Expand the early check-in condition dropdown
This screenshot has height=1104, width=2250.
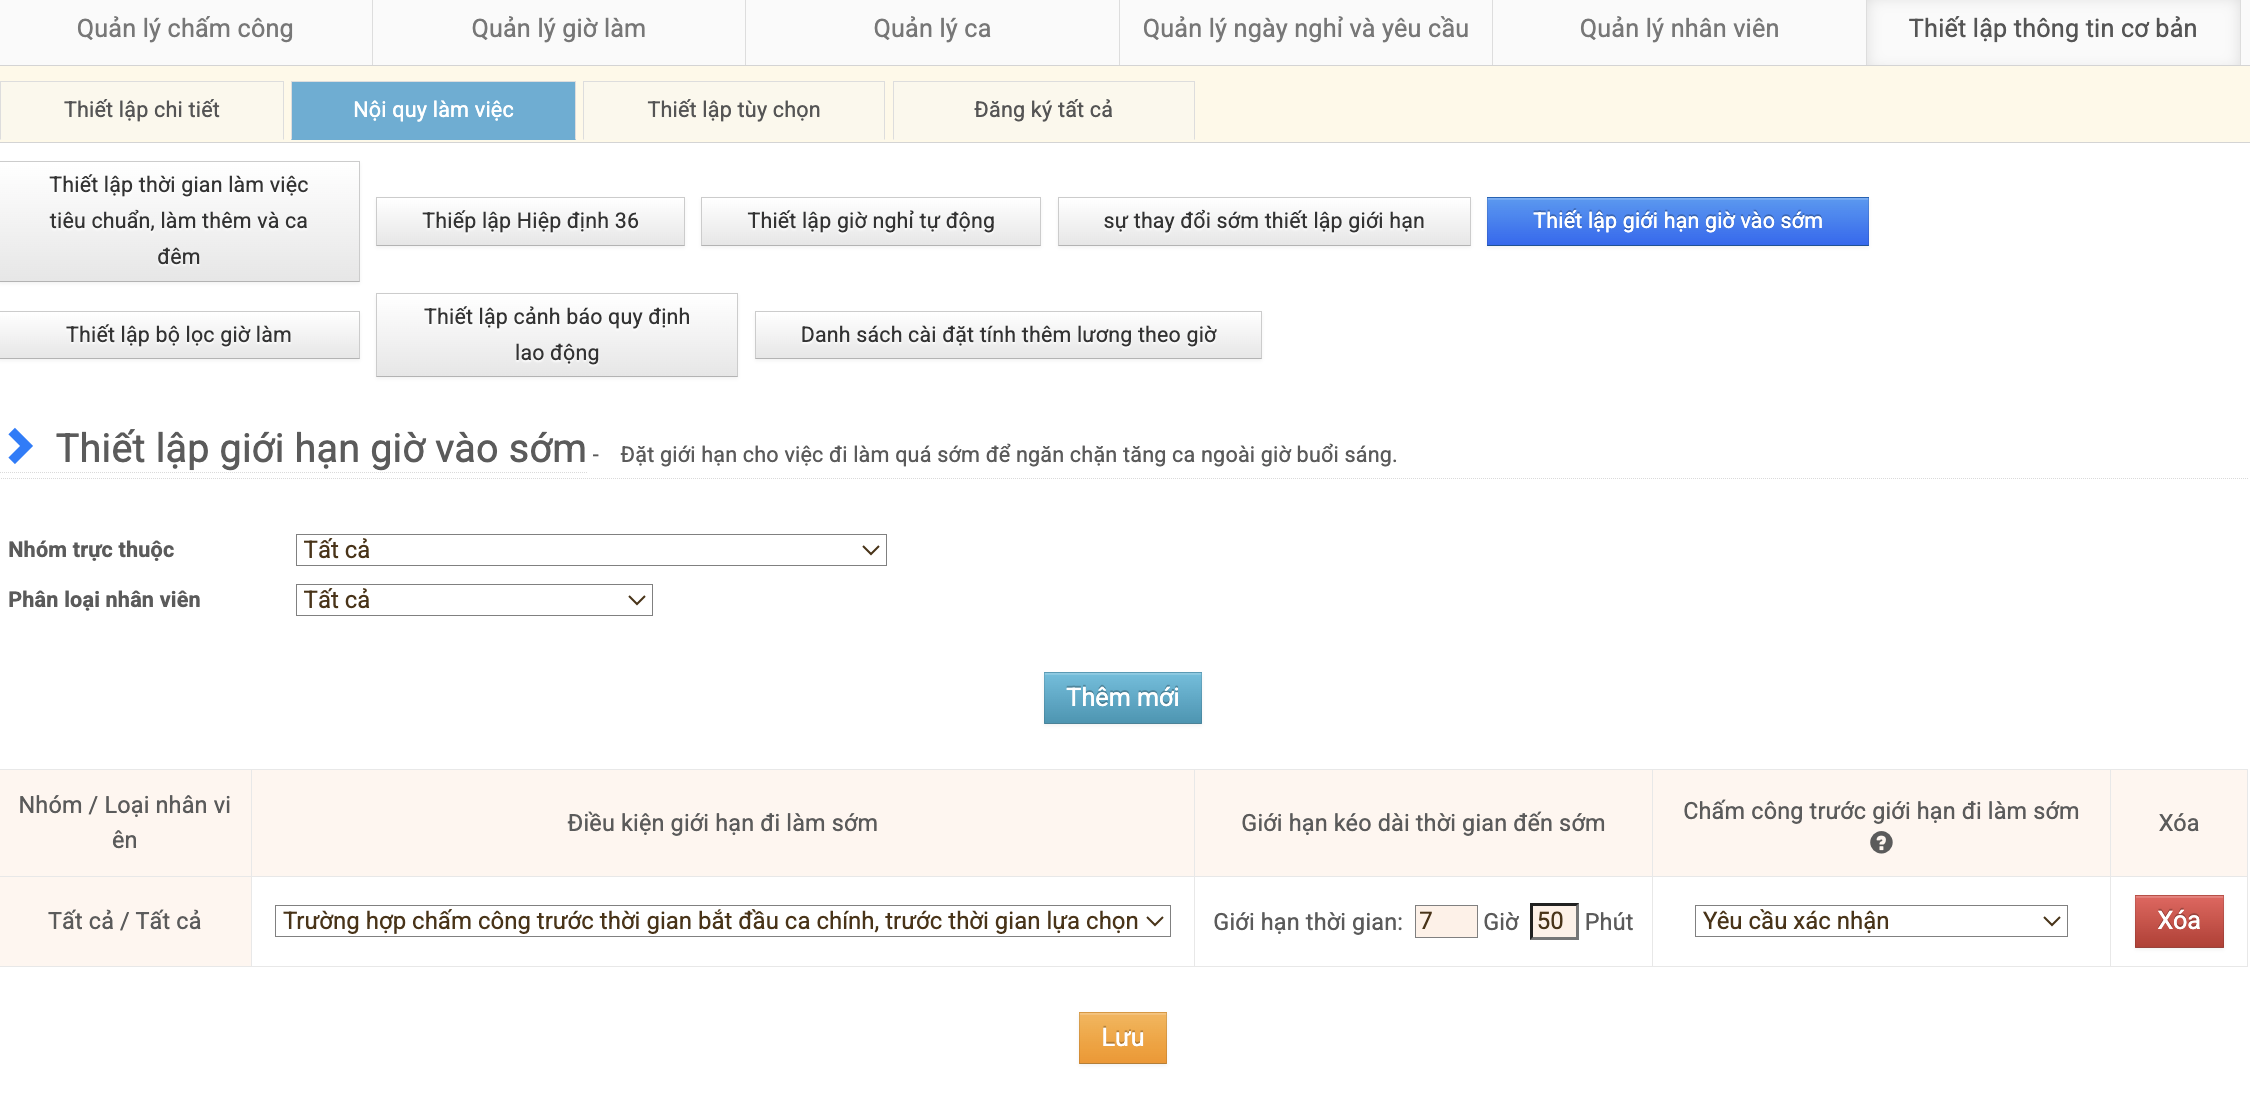(x=722, y=921)
